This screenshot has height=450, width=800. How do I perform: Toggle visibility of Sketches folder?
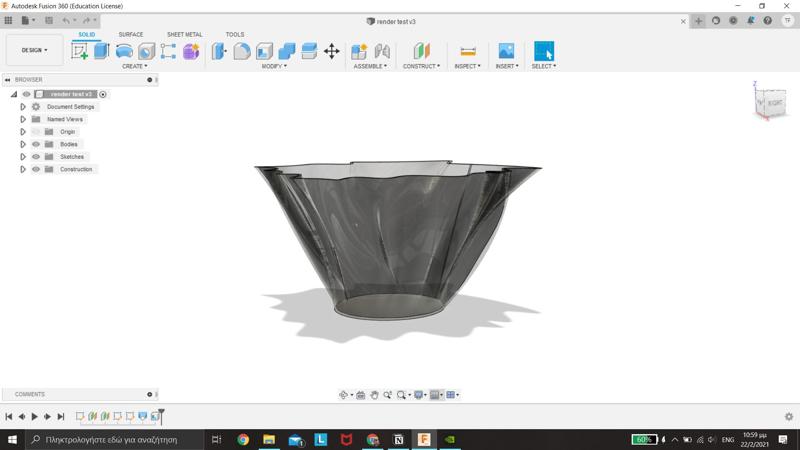pos(36,157)
